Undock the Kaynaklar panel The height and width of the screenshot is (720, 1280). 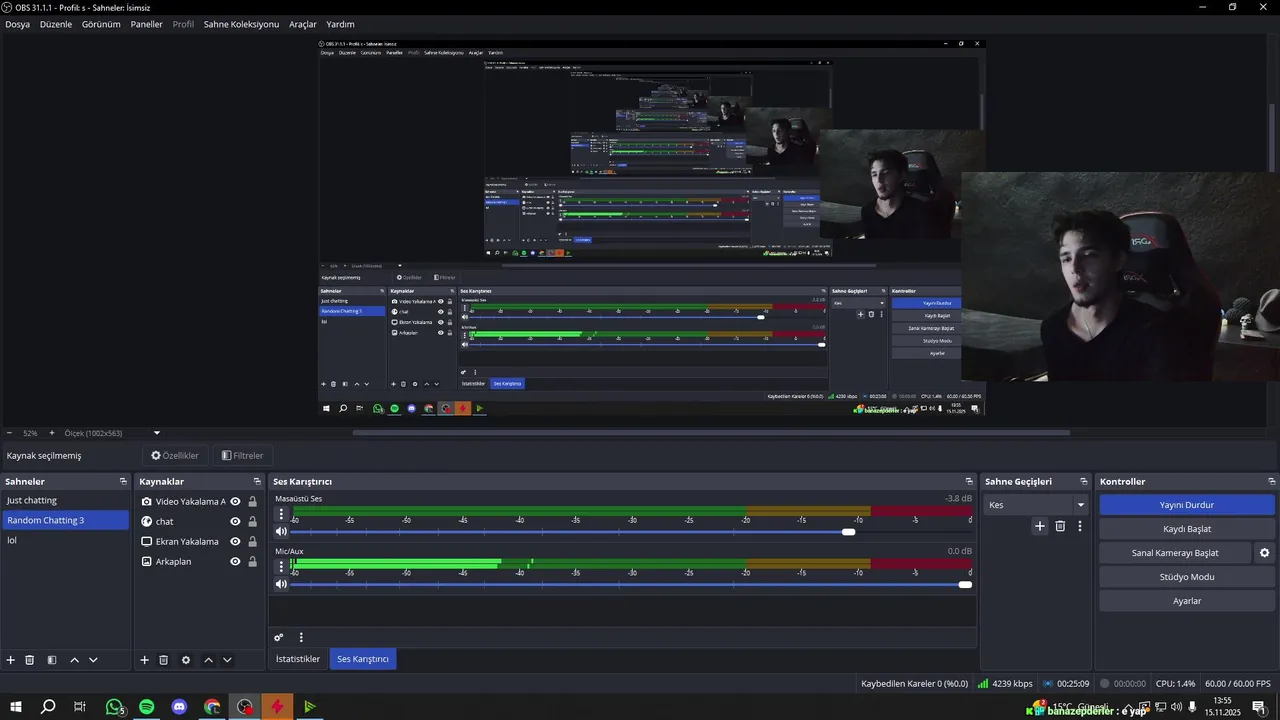[x=257, y=482]
